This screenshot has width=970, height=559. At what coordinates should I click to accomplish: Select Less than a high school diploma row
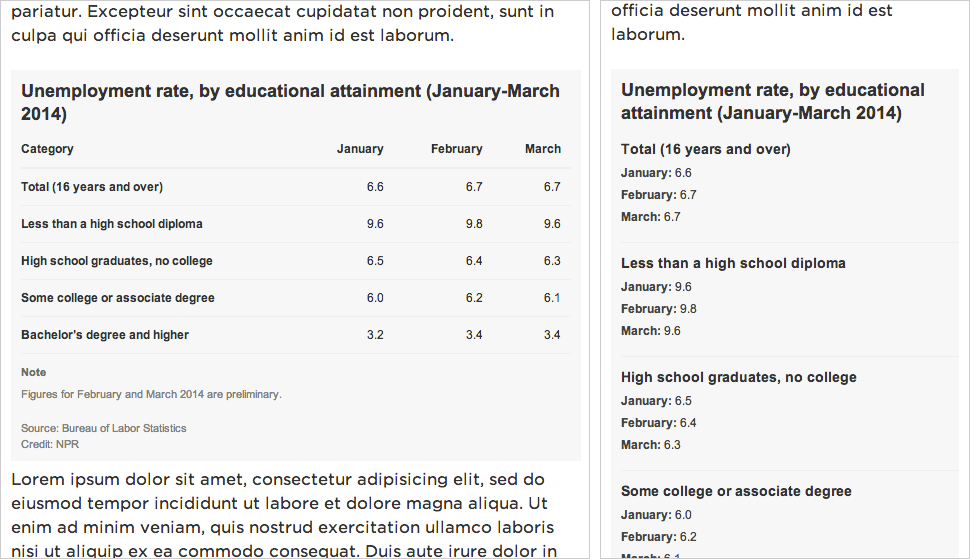point(296,224)
